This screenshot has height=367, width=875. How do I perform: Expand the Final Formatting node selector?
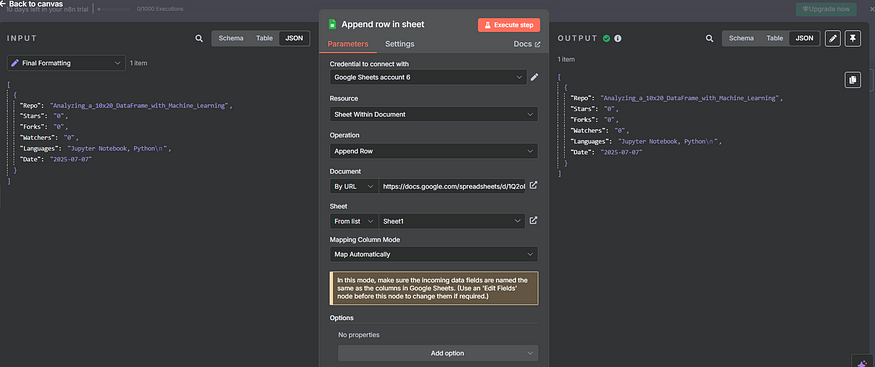coord(66,63)
